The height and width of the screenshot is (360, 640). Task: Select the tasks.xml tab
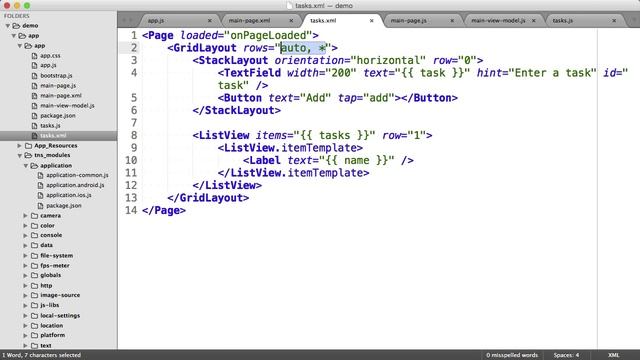click(x=323, y=20)
